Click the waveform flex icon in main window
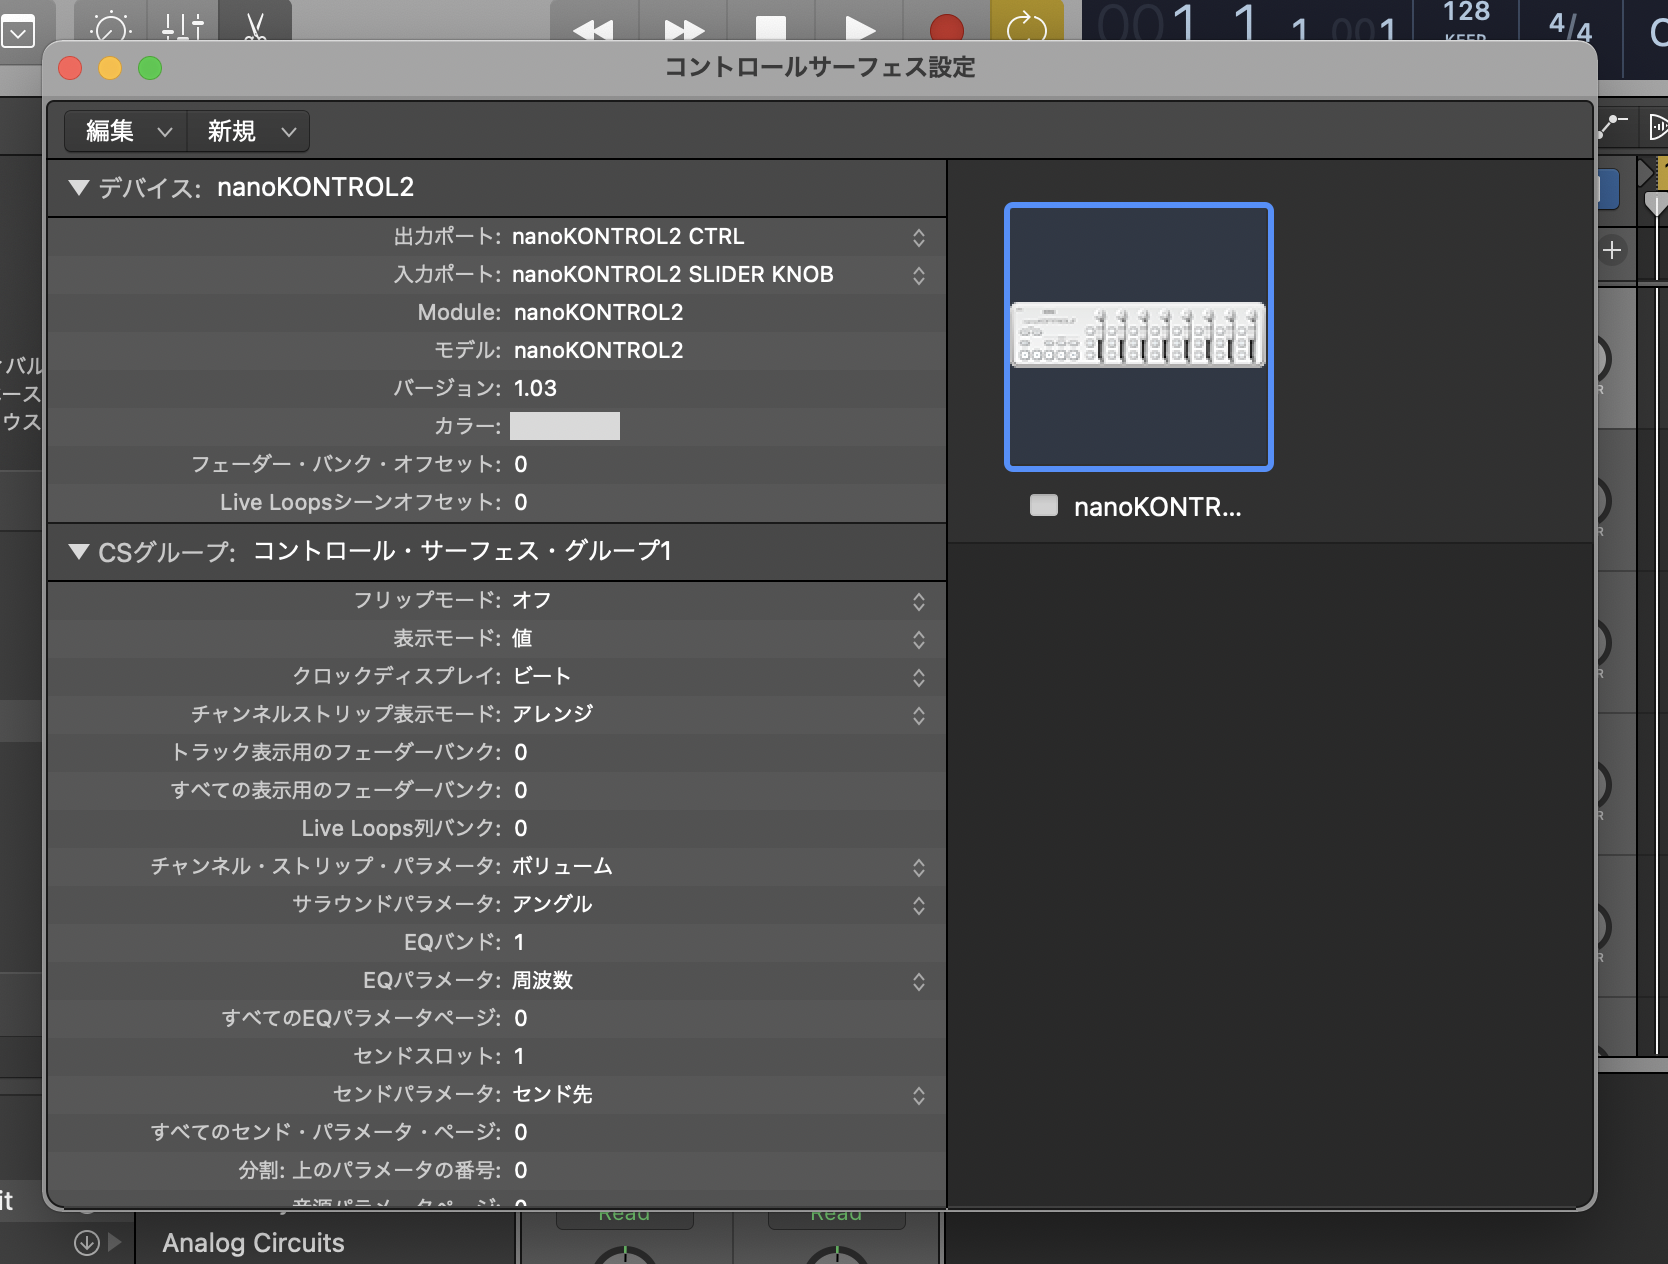This screenshot has width=1668, height=1264. coord(1657,127)
